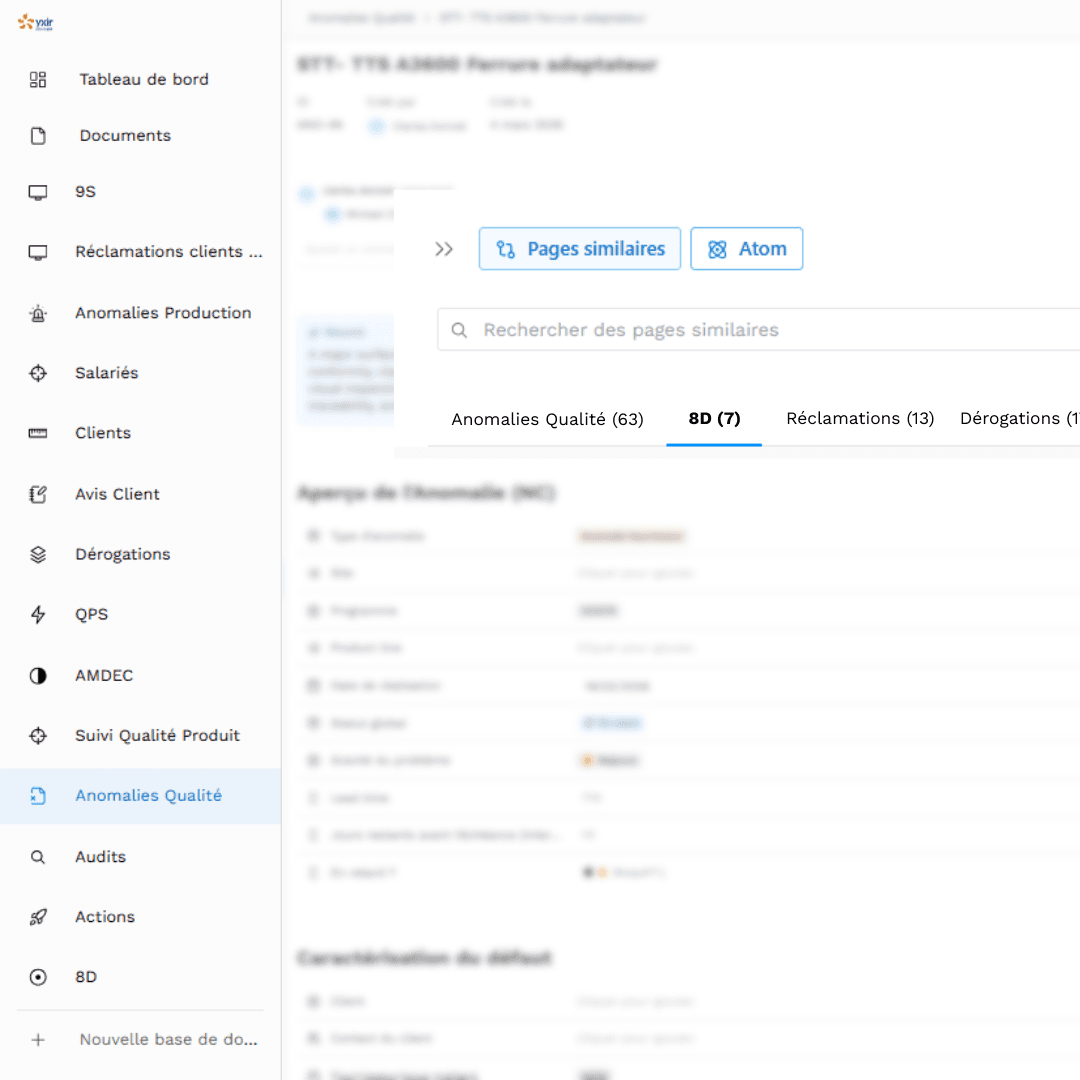1080x1080 pixels.
Task: Click the QPS lightning bolt icon
Action: pyautogui.click(x=38, y=614)
